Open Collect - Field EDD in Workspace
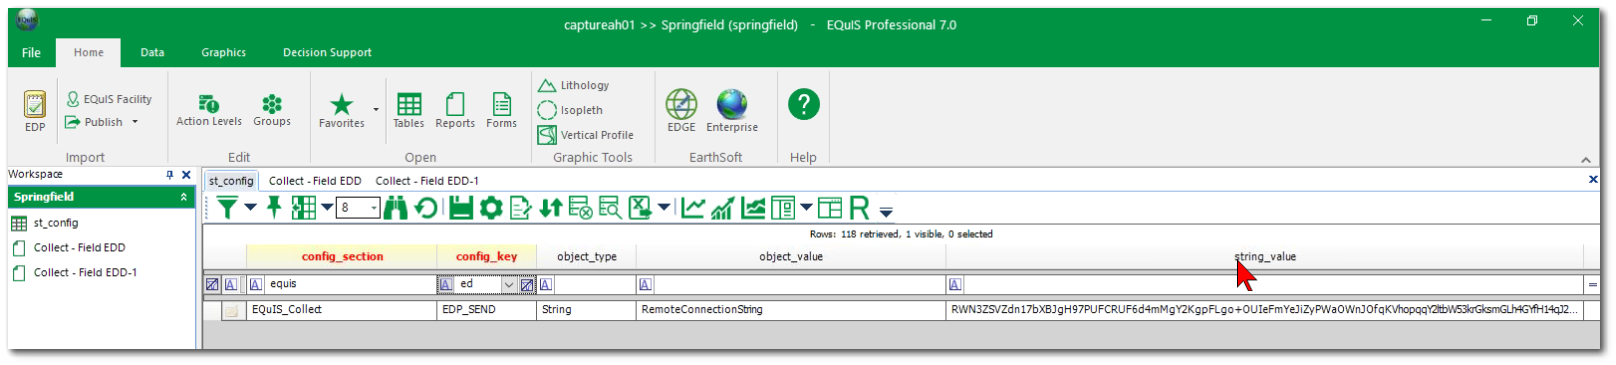Viewport: 1616px width, 365px height. tap(69, 248)
